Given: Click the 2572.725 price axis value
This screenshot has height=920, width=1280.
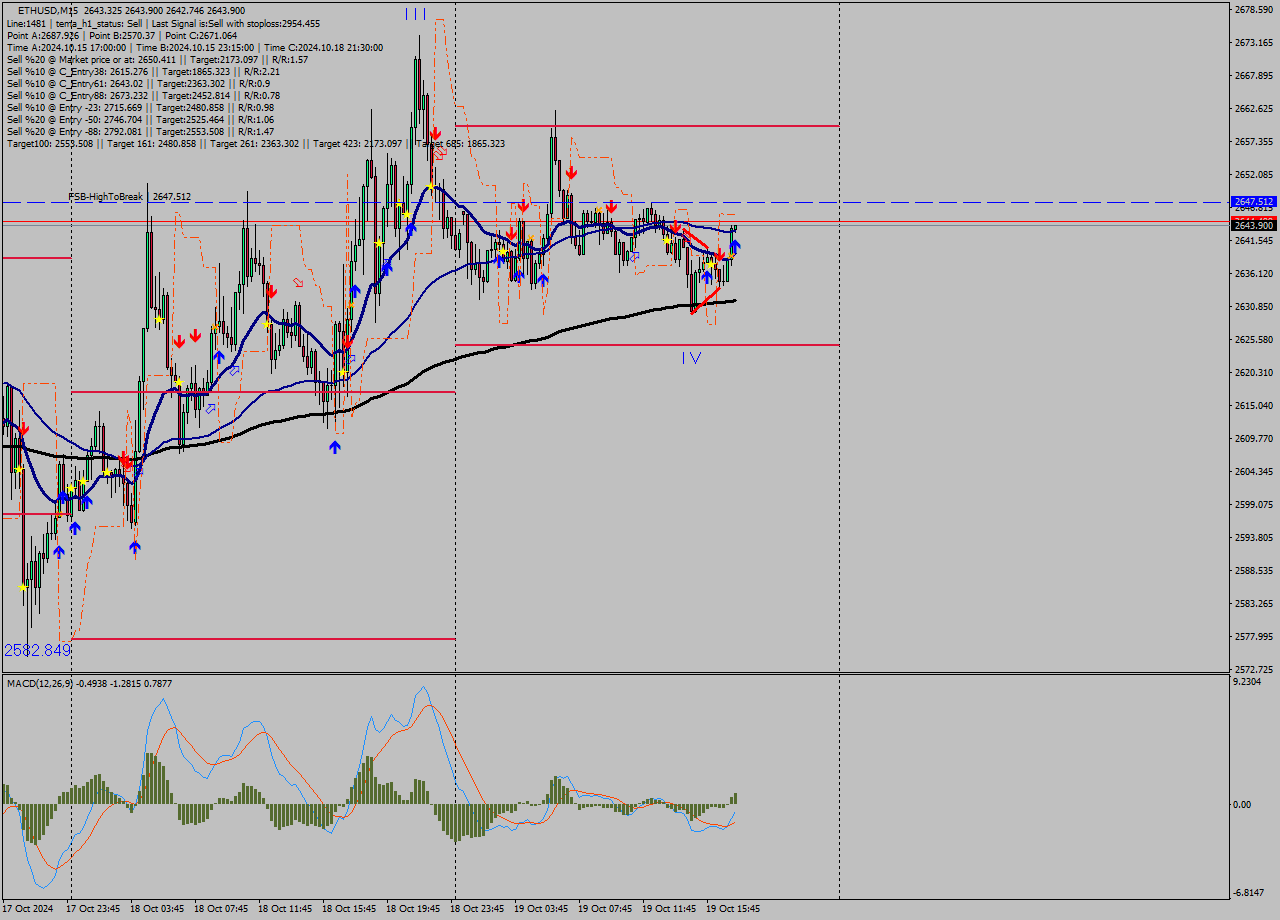Looking at the screenshot, I should click(1254, 670).
